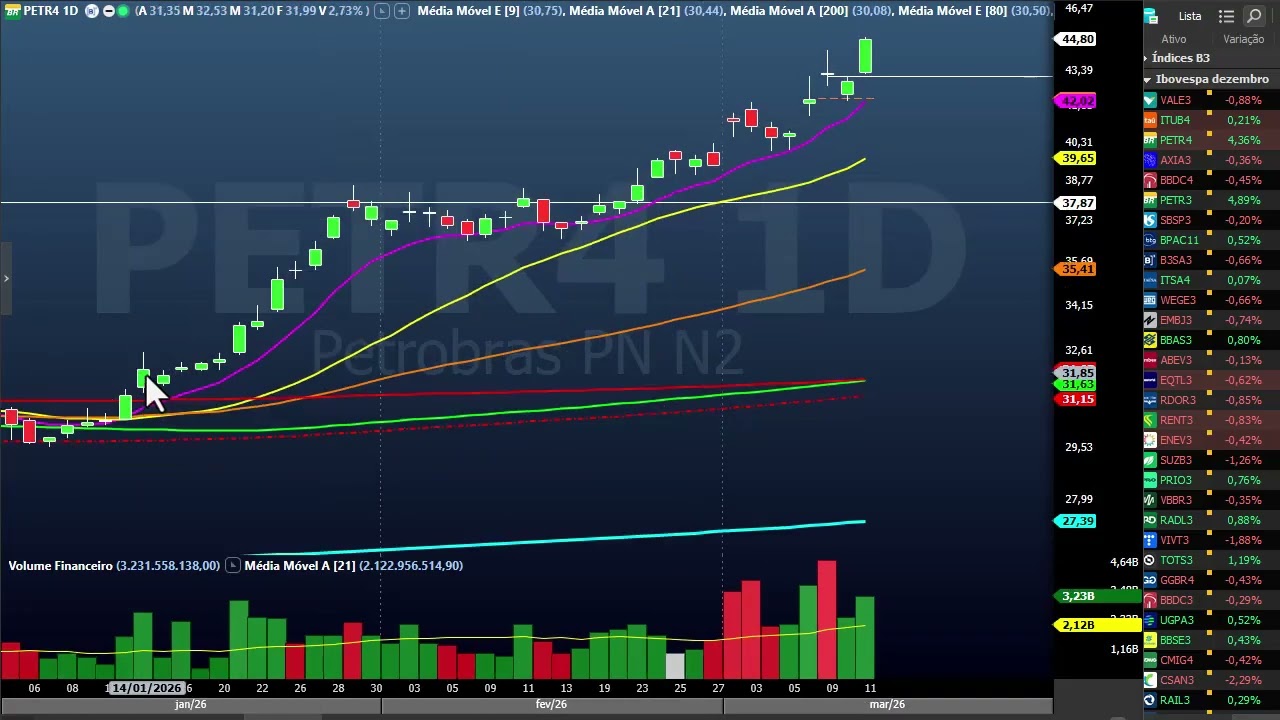Click the ITSA4 logo icon
Screen dimensions: 1280x720
click(1150, 280)
